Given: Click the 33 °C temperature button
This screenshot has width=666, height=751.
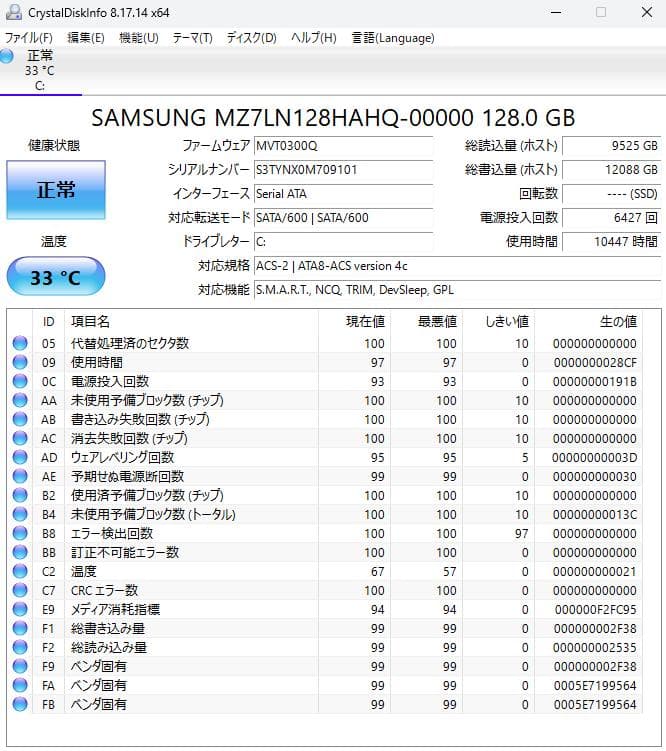Looking at the screenshot, I should pos(56,277).
